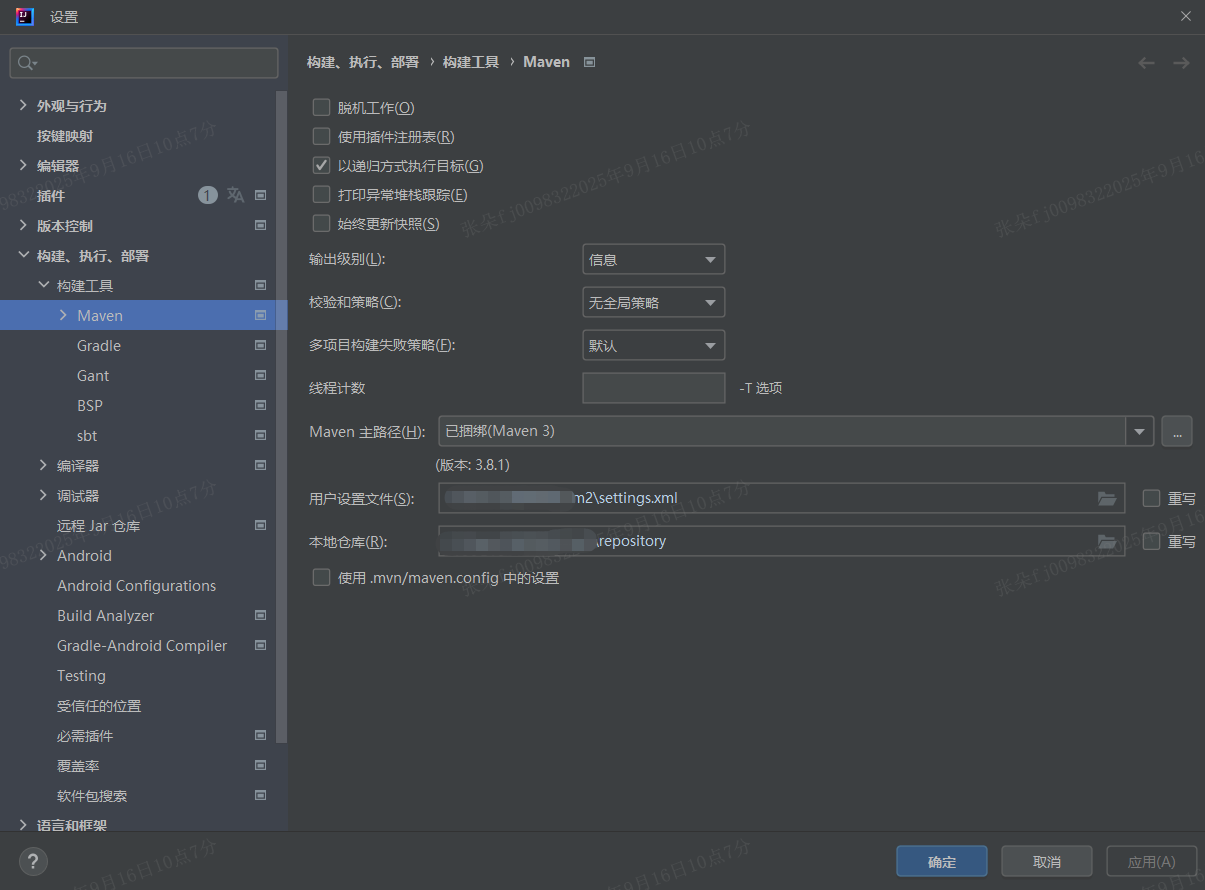
Task: Click project-level icon next to Gant
Action: click(x=260, y=375)
